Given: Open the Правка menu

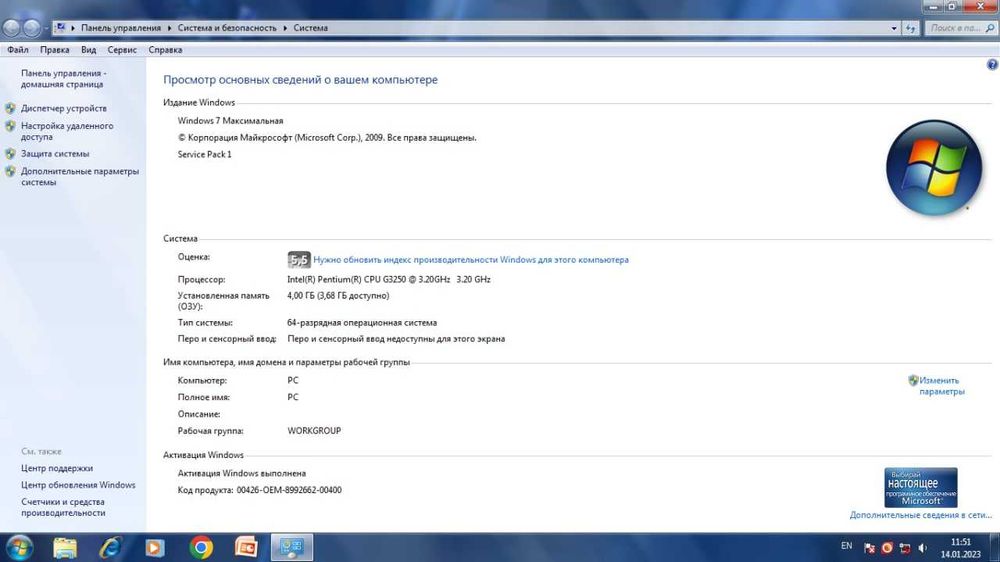Looking at the screenshot, I should (55, 50).
